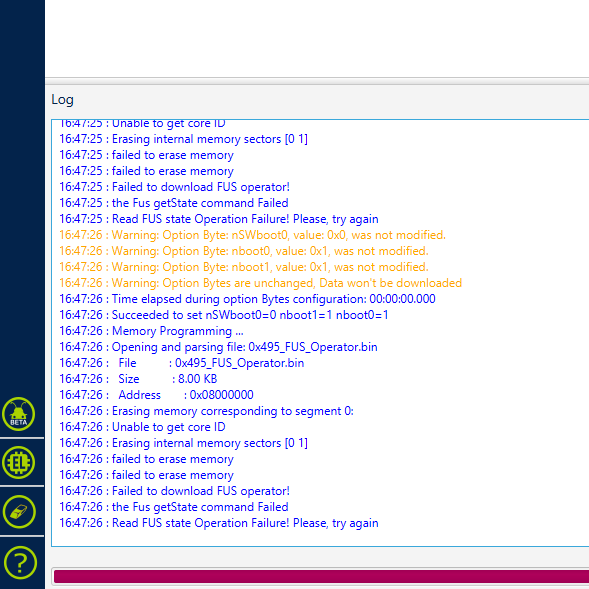Click the Log panel heading

point(62,100)
